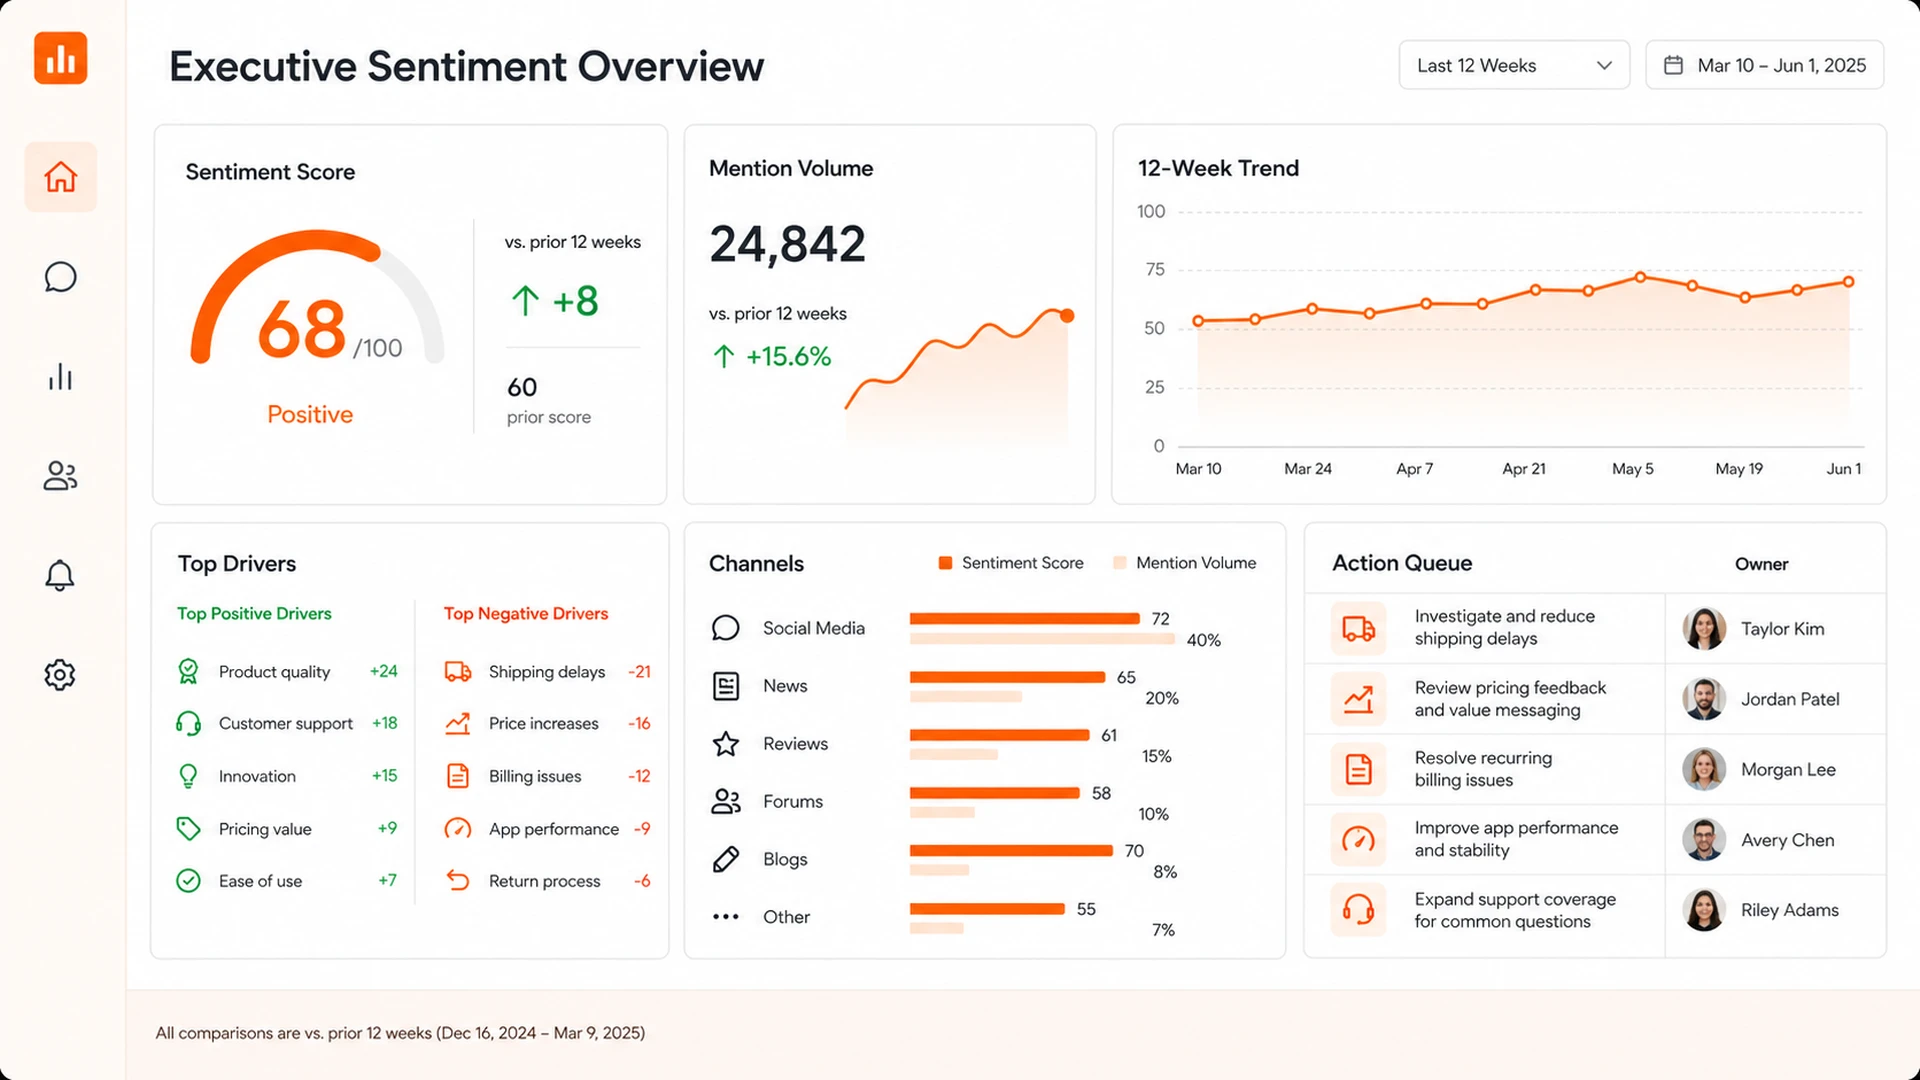The height and width of the screenshot is (1080, 1920).
Task: Click the News sentiment score value '65'
Action: pos(1126,677)
